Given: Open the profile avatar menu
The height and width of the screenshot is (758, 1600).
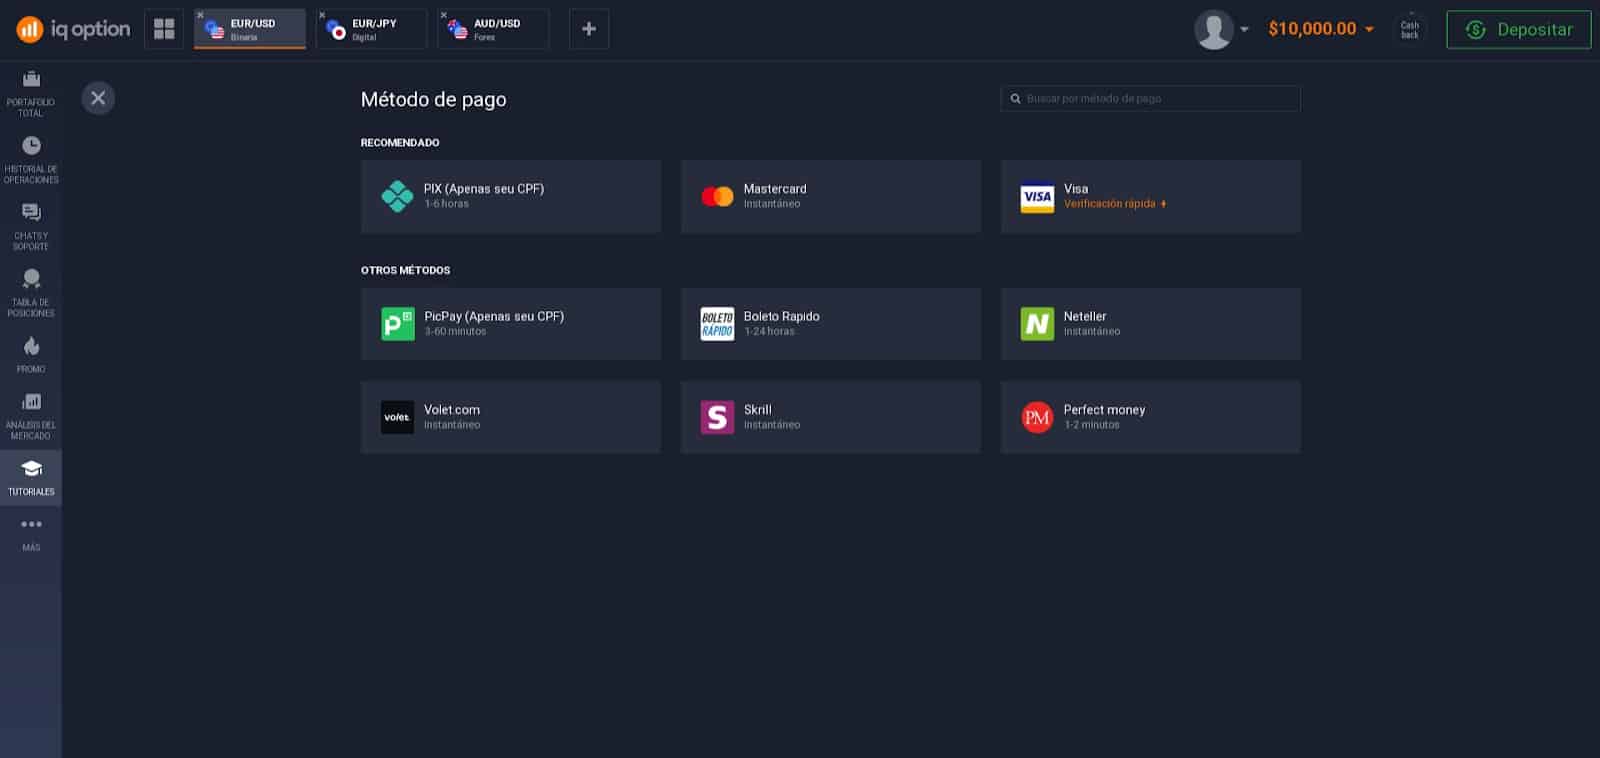Looking at the screenshot, I should [1213, 30].
